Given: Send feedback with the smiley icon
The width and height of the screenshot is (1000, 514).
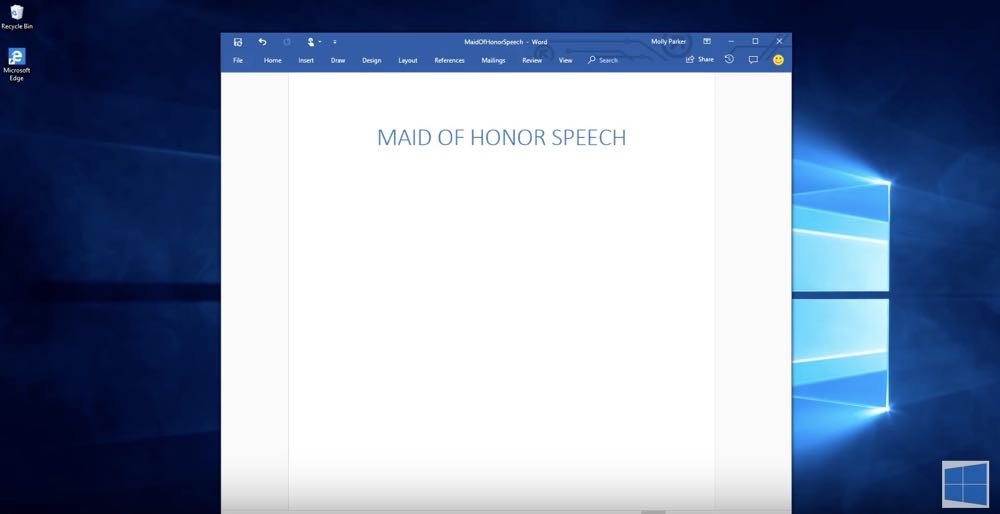Looking at the screenshot, I should pos(778,60).
